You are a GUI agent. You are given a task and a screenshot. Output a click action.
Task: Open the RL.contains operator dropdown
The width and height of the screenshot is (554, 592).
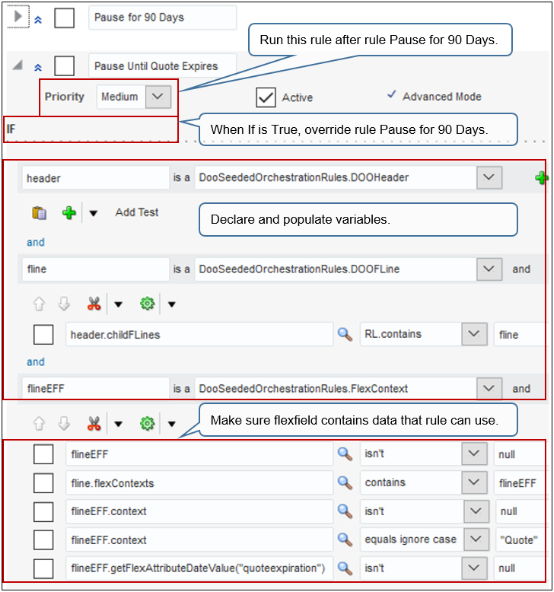point(474,334)
